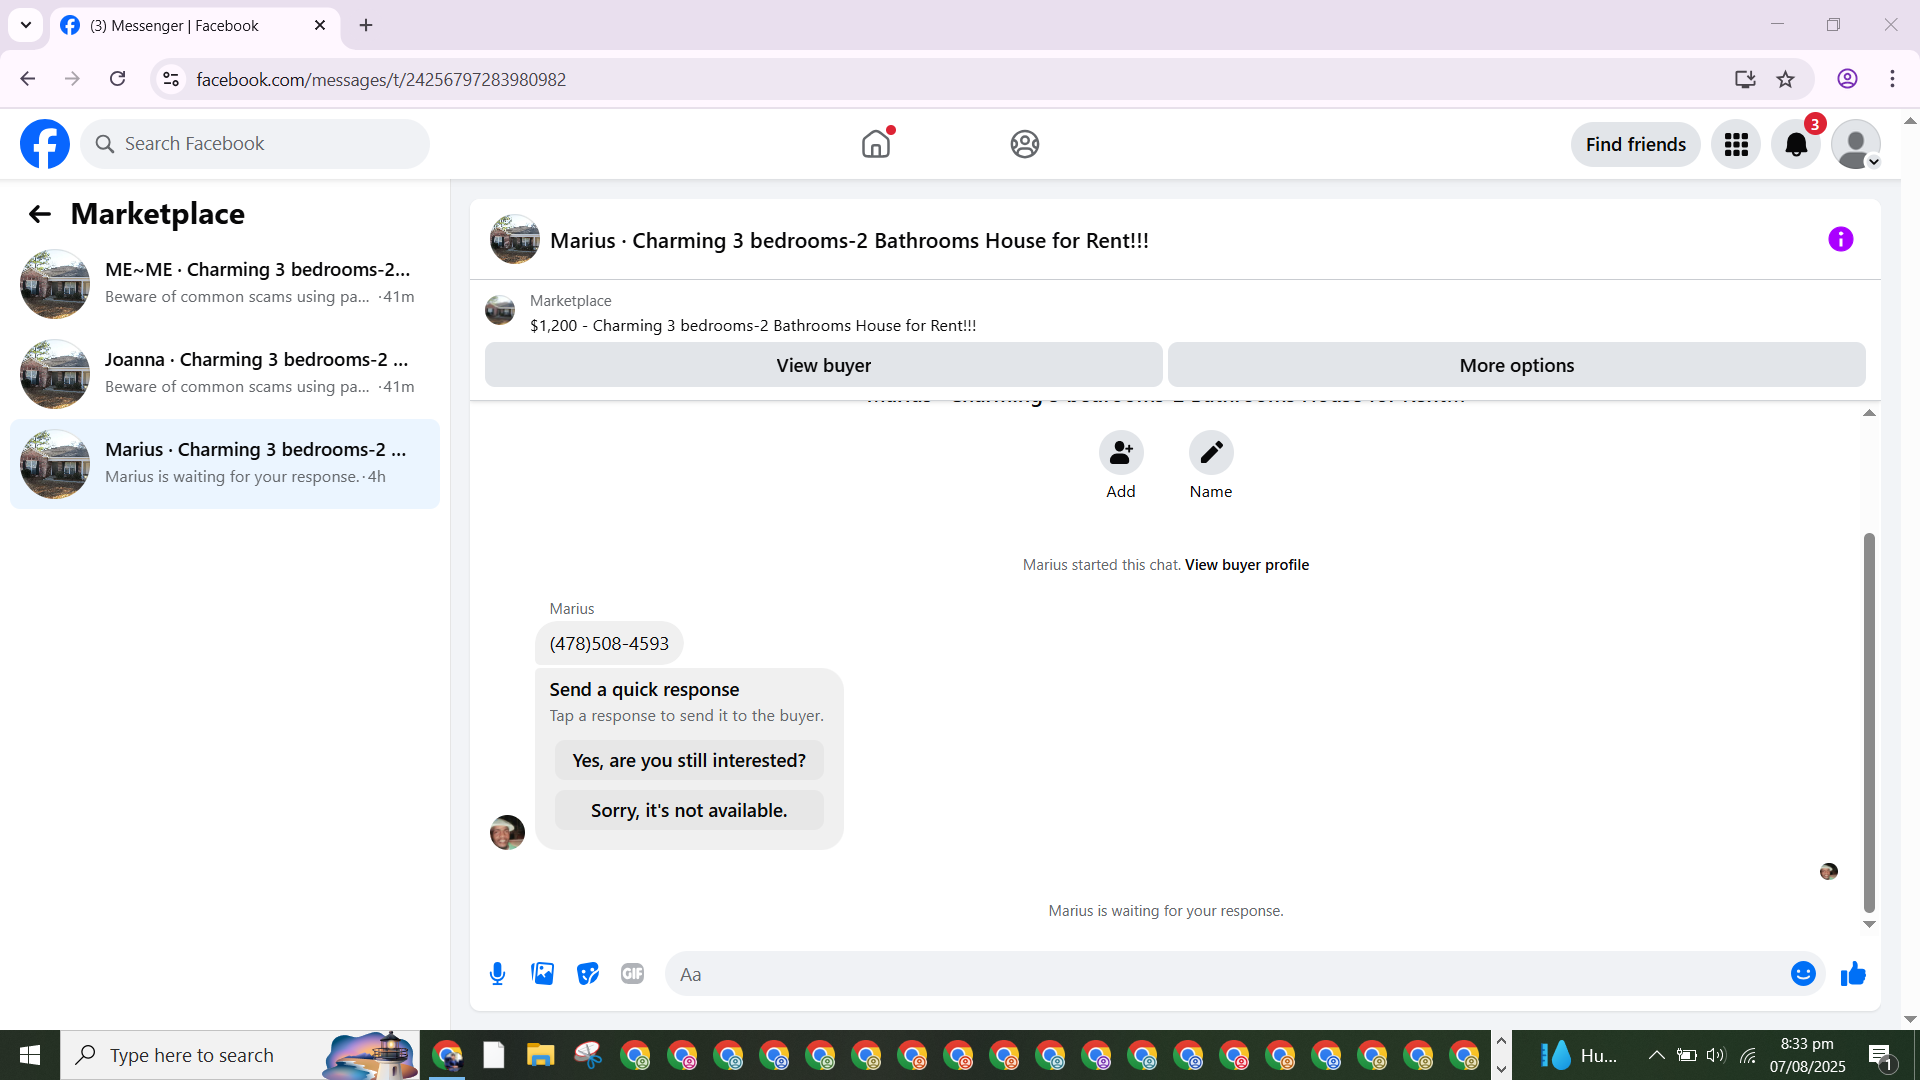This screenshot has height=1080, width=1920.
Task: Send 'Sorry, it's not available.' quick response
Action: coord(689,811)
